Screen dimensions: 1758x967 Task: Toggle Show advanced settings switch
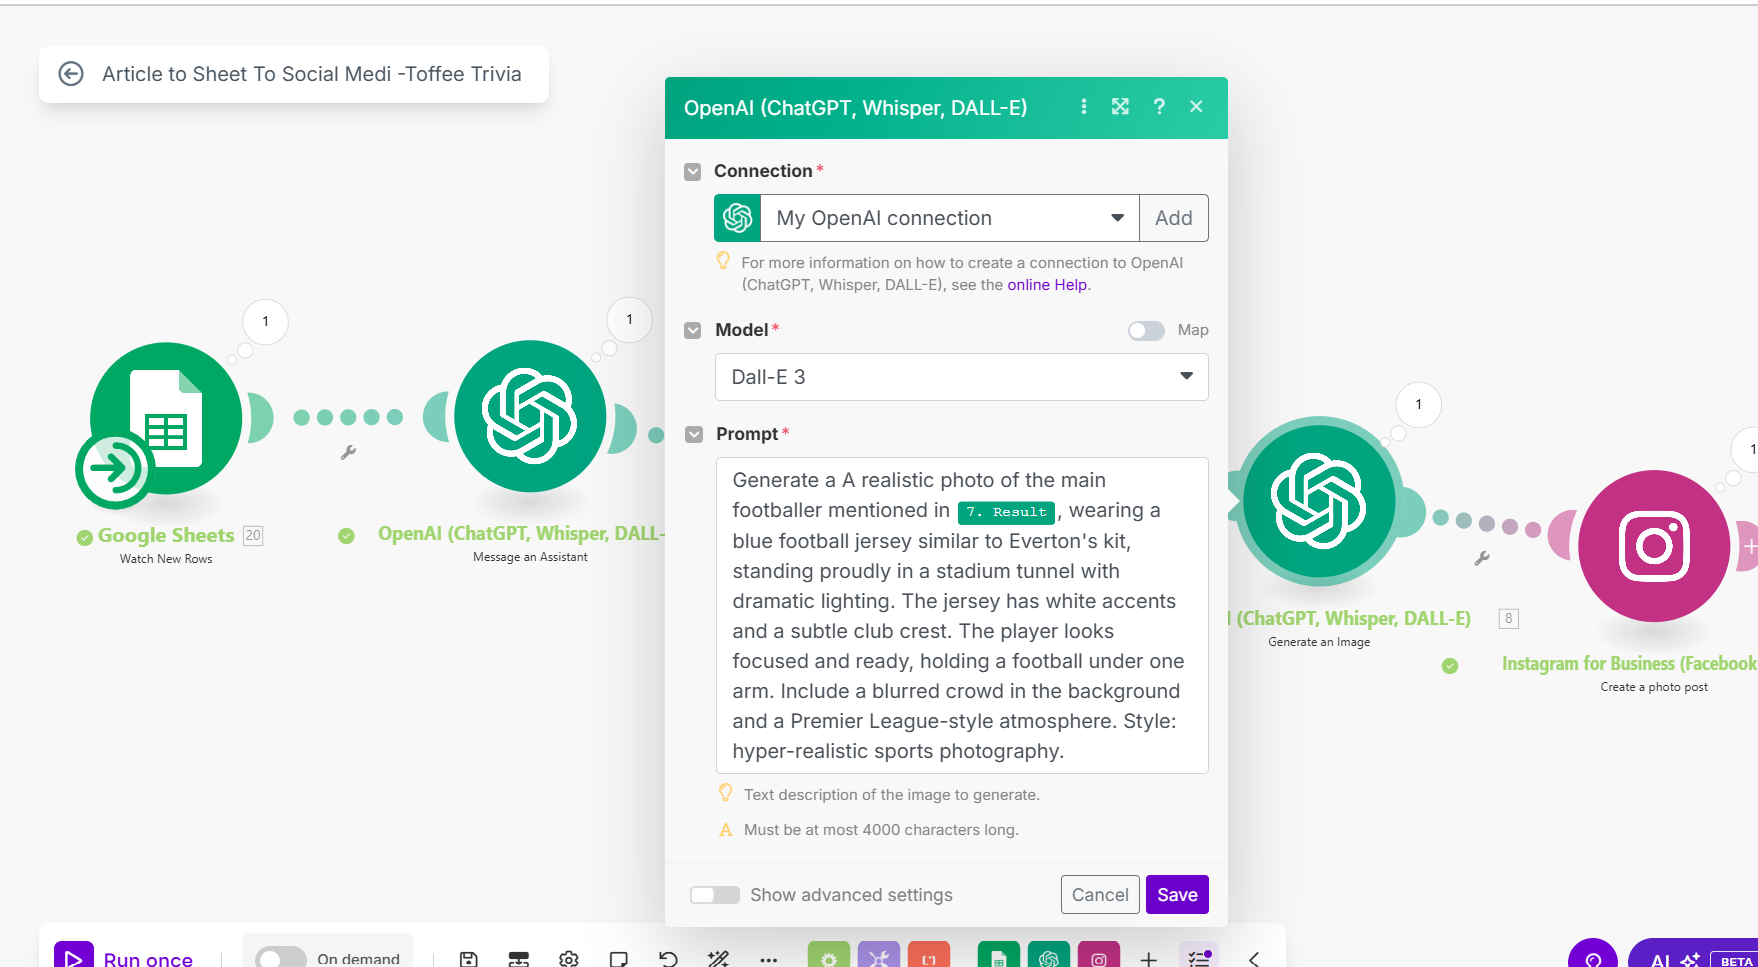pos(715,895)
